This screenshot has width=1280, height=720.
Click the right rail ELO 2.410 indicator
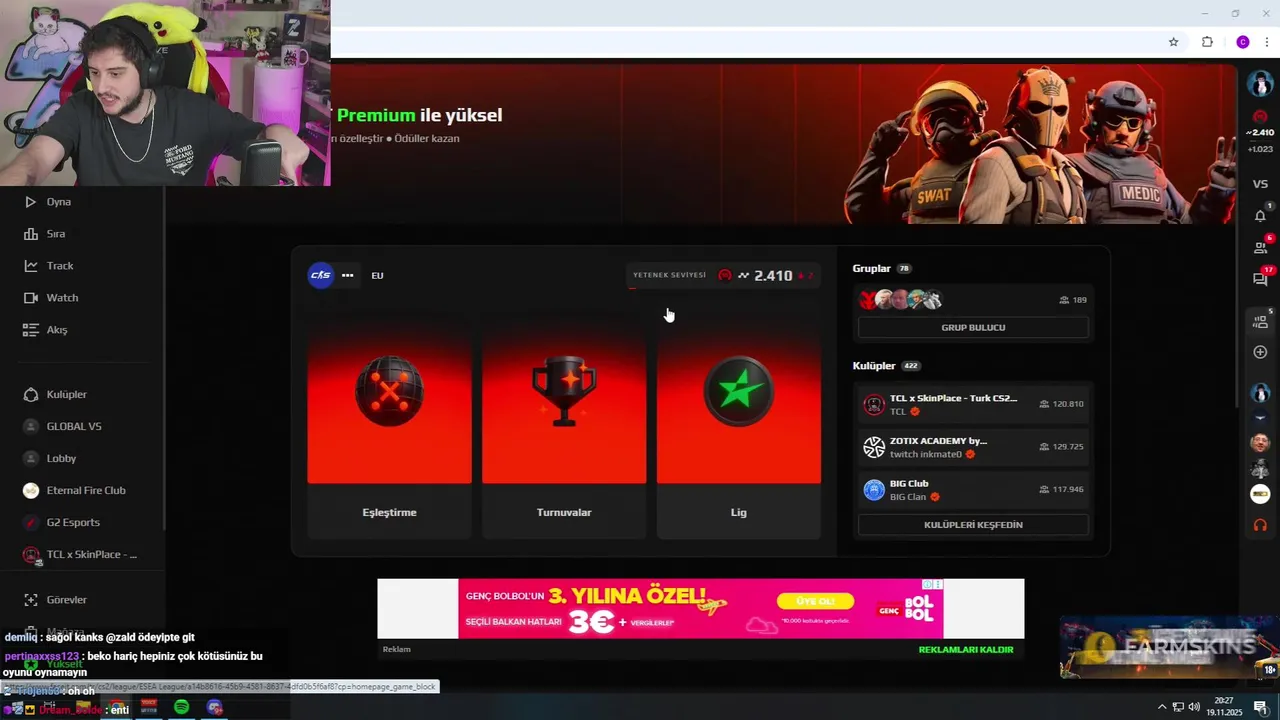[x=1260, y=132]
